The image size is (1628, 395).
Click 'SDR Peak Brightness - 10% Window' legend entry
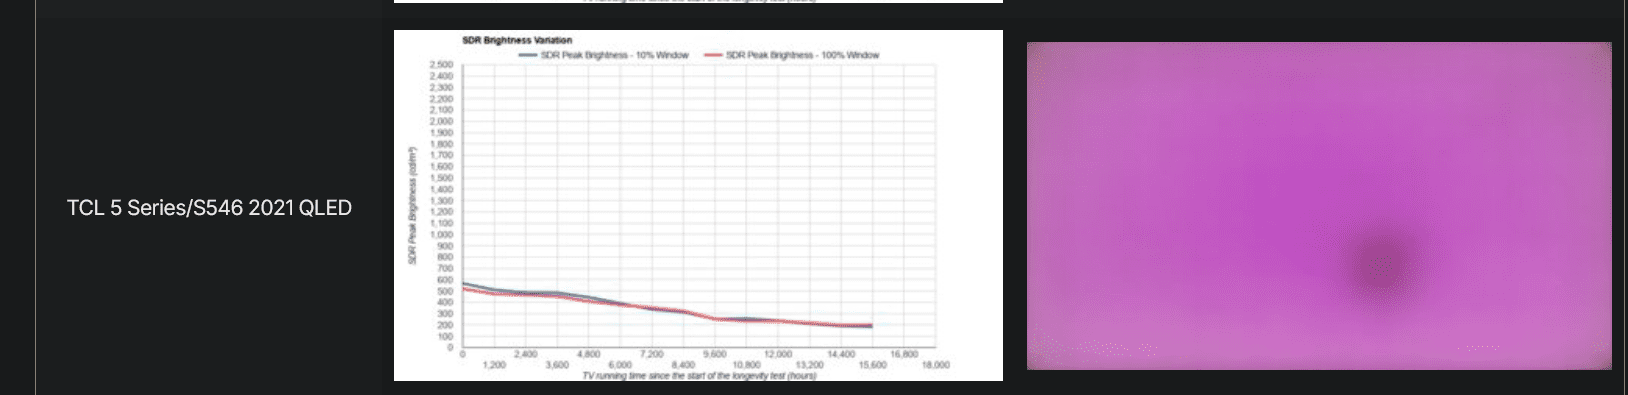604,55
